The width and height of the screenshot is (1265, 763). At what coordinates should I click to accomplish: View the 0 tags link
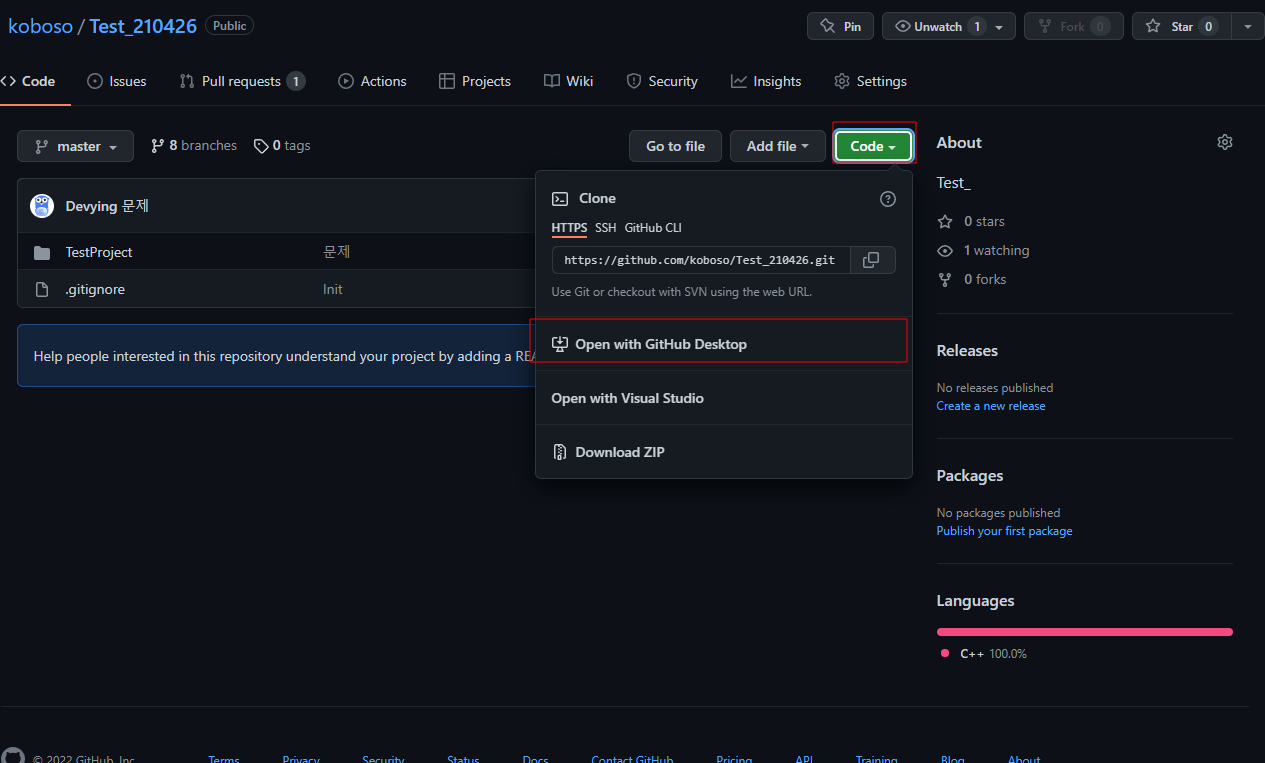(282, 146)
